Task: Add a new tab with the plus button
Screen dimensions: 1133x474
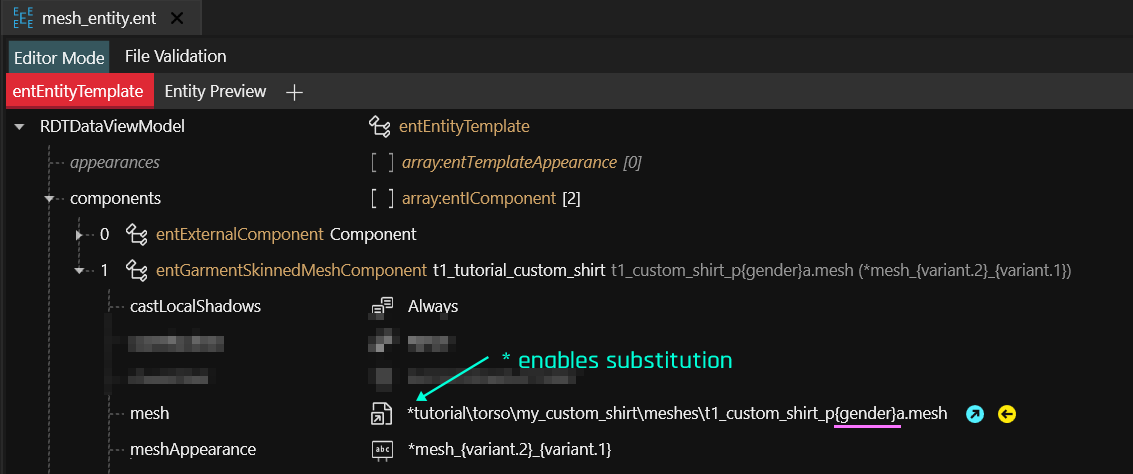Action: click(x=294, y=92)
